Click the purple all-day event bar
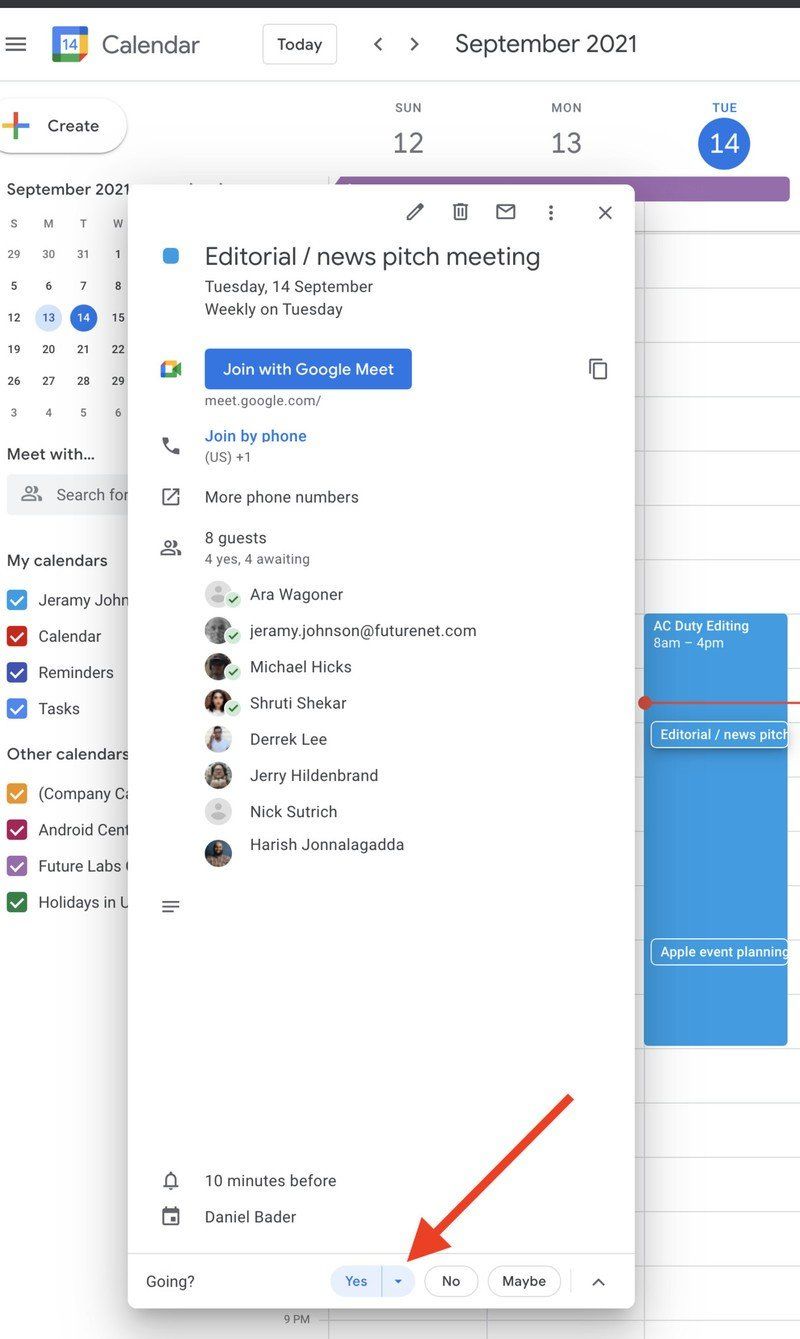The height and width of the screenshot is (1339, 800). coord(563,189)
